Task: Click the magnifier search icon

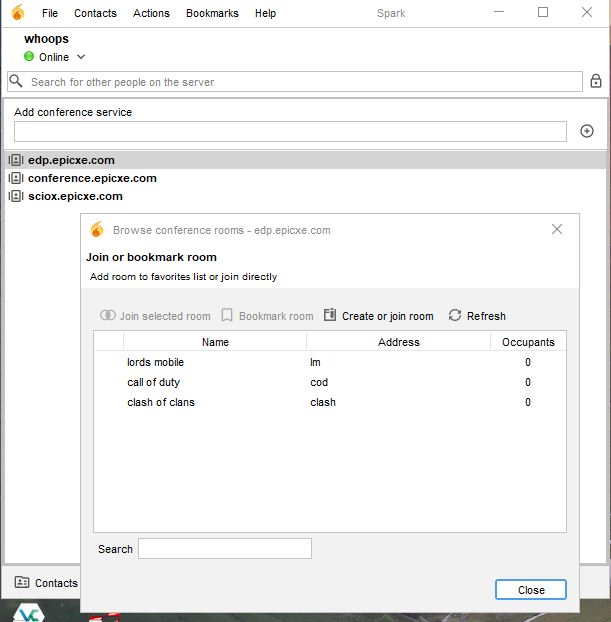Action: pos(16,81)
